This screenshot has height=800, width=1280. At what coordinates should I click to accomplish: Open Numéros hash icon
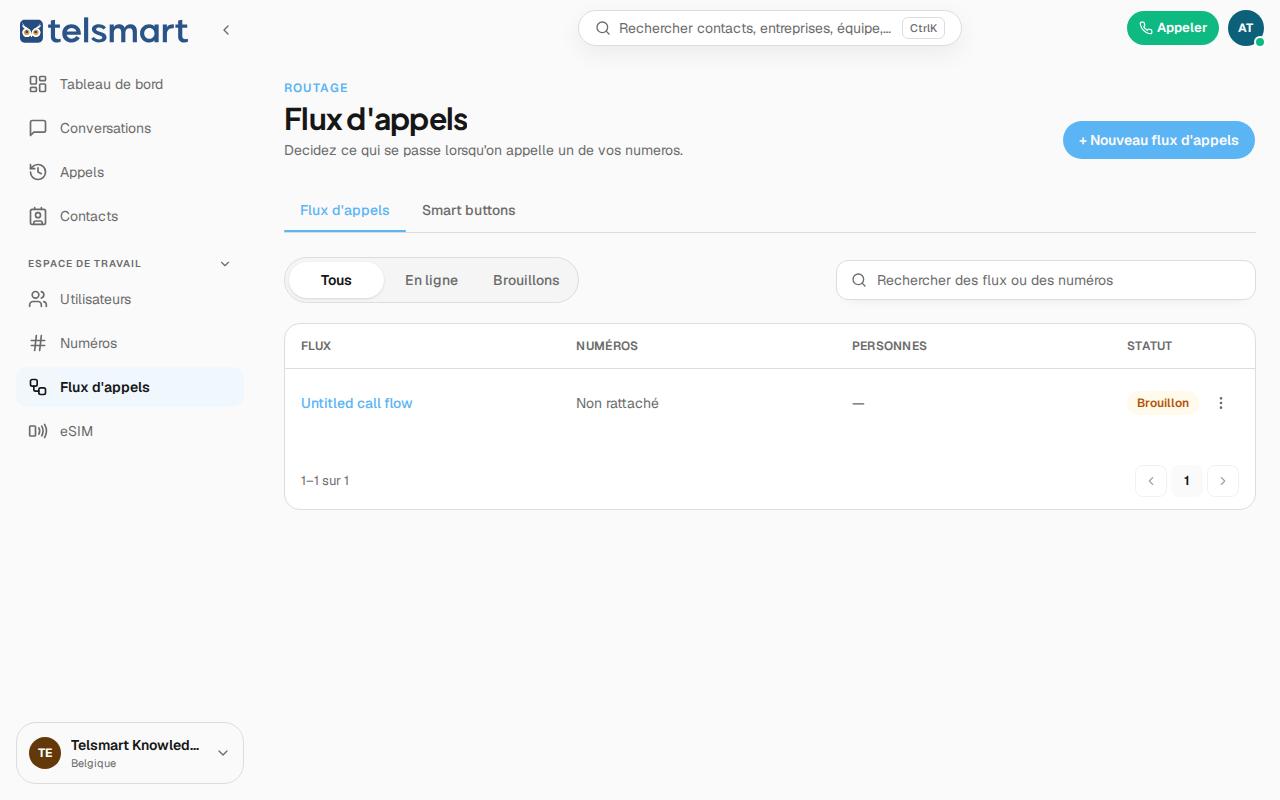coord(38,343)
